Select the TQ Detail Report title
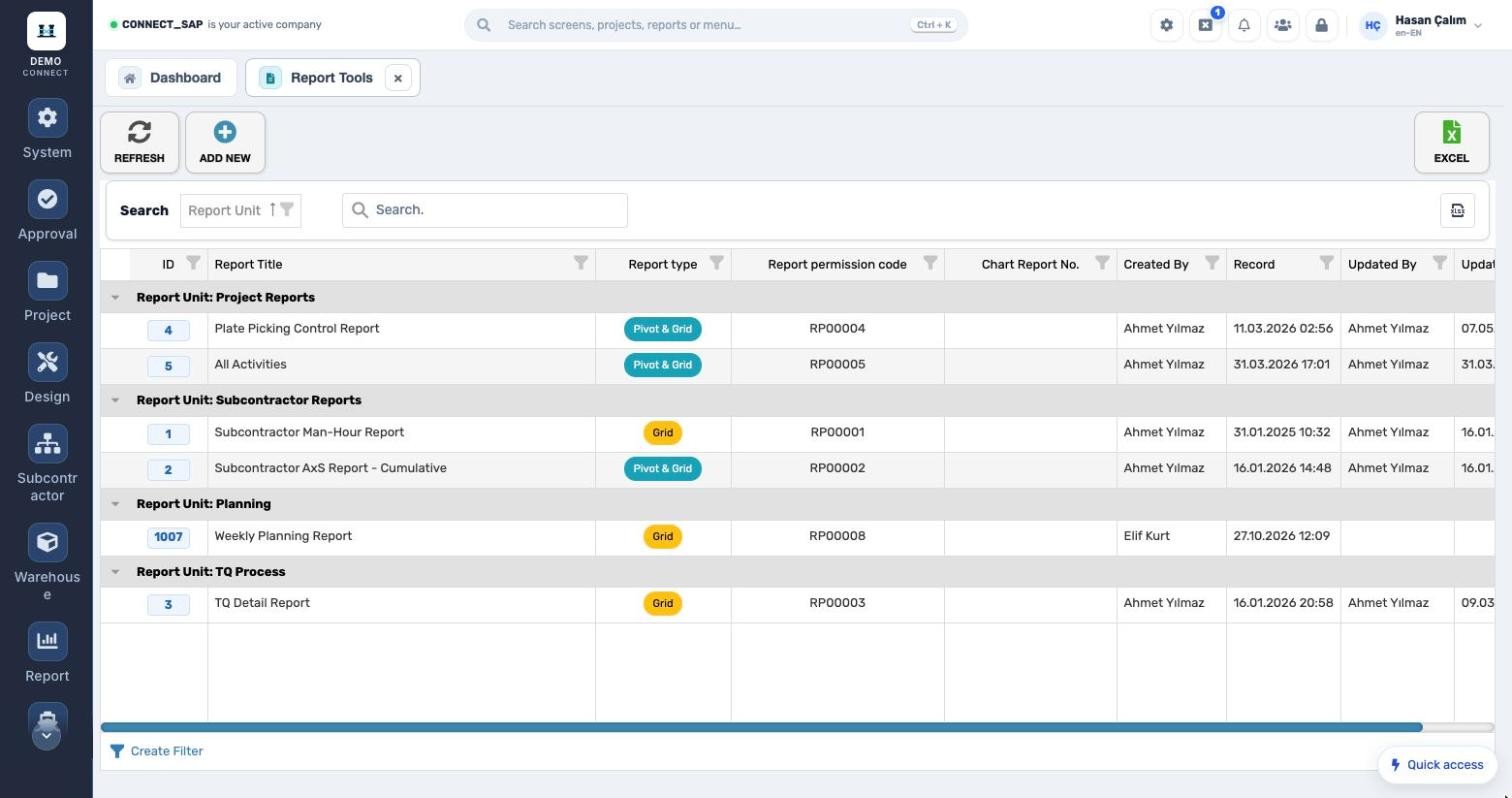The height and width of the screenshot is (798, 1512). [262, 603]
